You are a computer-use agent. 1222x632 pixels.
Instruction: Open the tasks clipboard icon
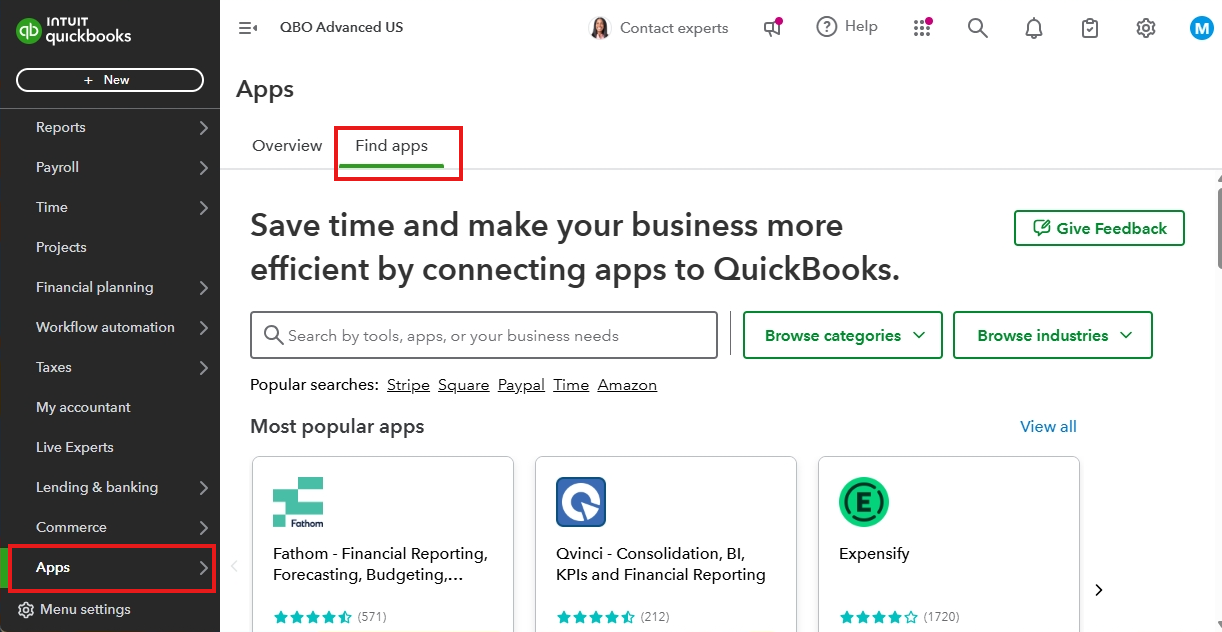pos(1090,28)
